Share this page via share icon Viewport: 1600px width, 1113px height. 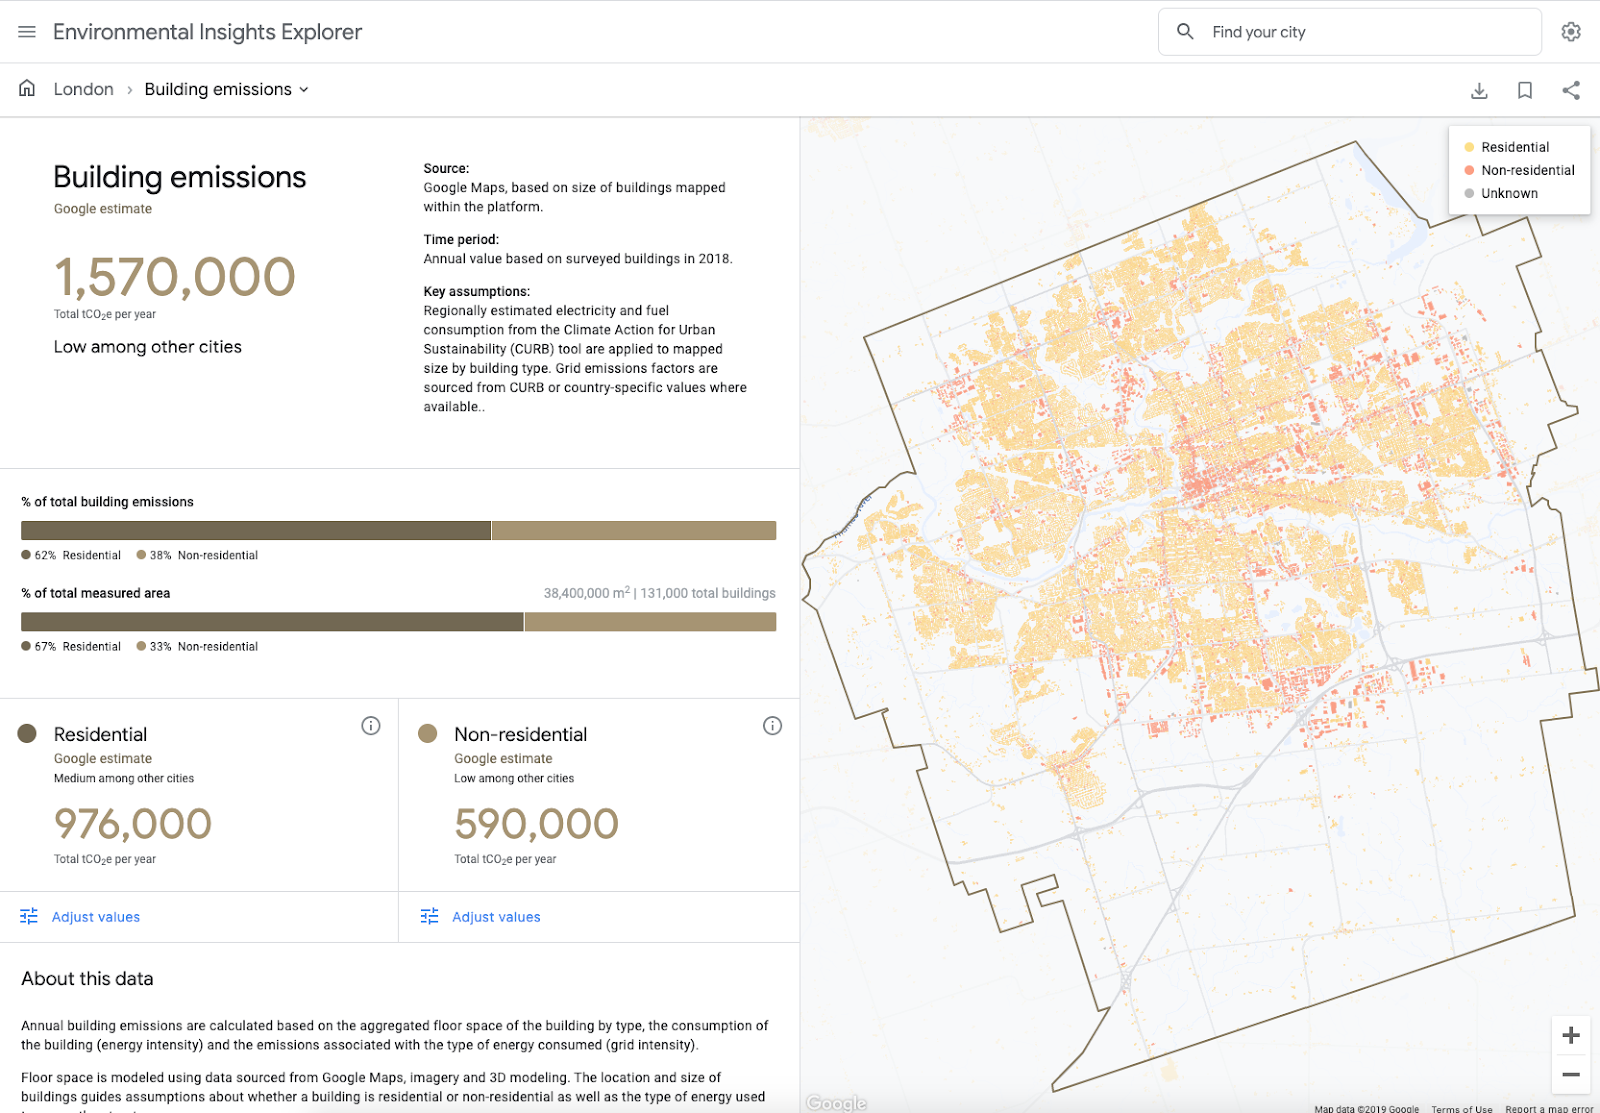(1571, 91)
